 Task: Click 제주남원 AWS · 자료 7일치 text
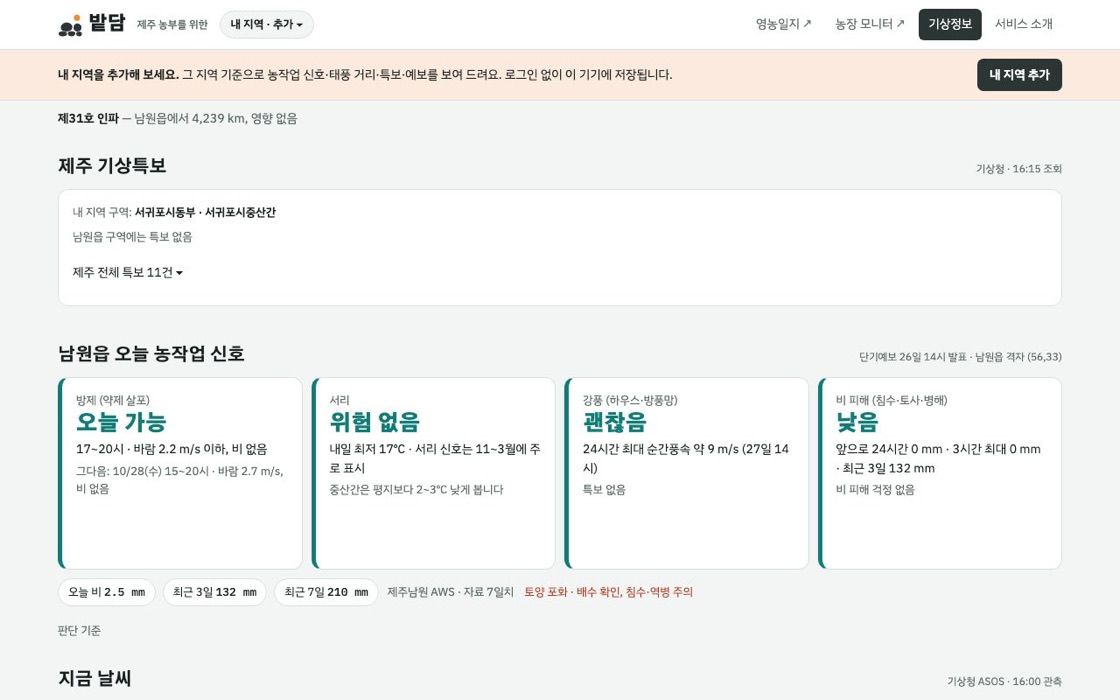[x=450, y=592]
